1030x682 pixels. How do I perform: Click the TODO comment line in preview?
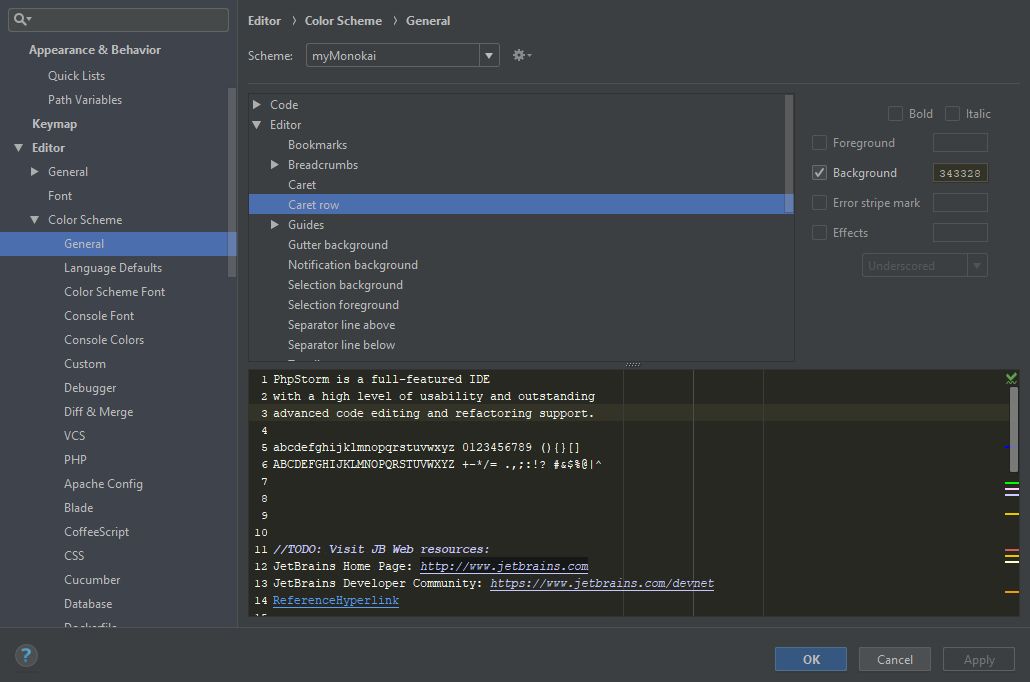381,549
